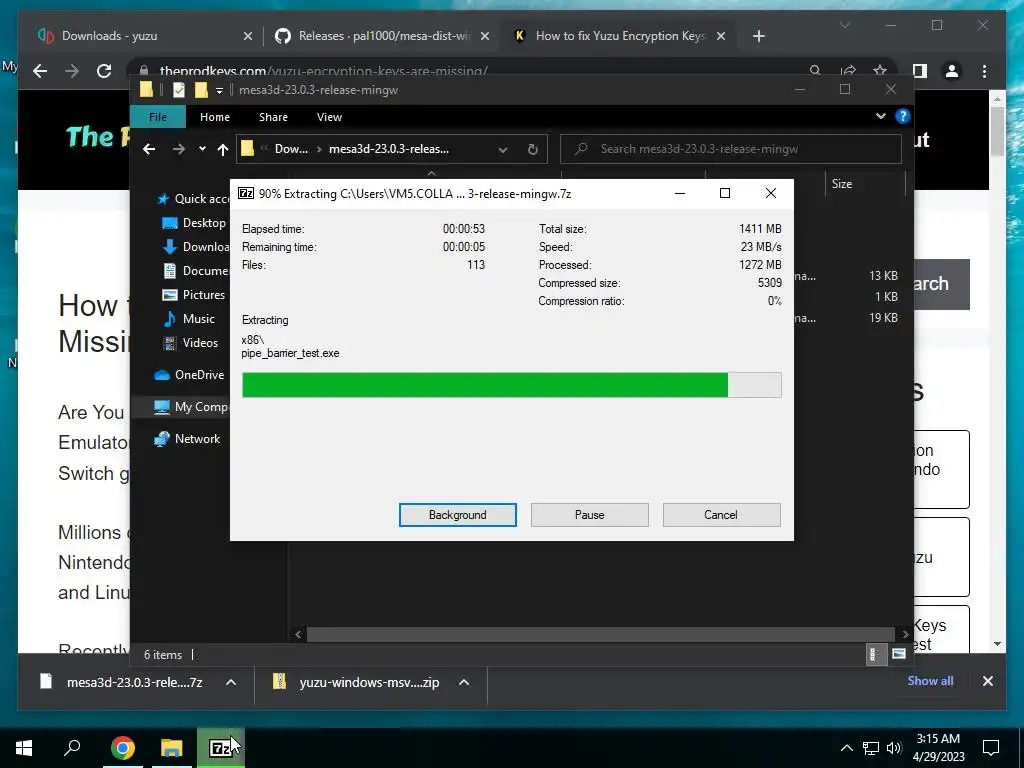Switch to Downloads - yuzu browser tab
The image size is (1024, 768).
144,36
